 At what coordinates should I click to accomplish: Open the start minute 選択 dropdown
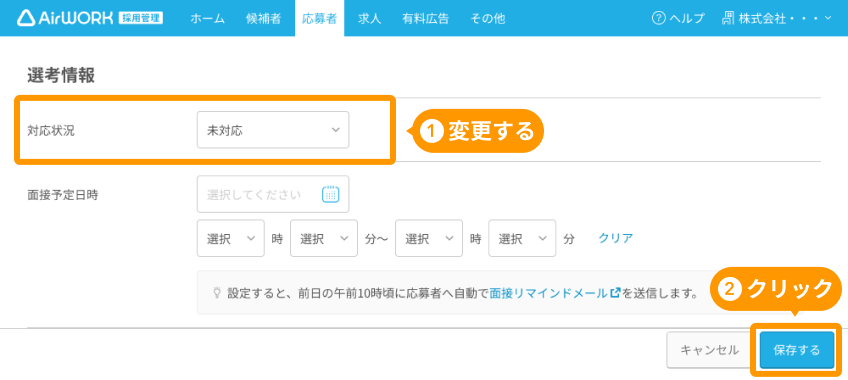pos(324,238)
